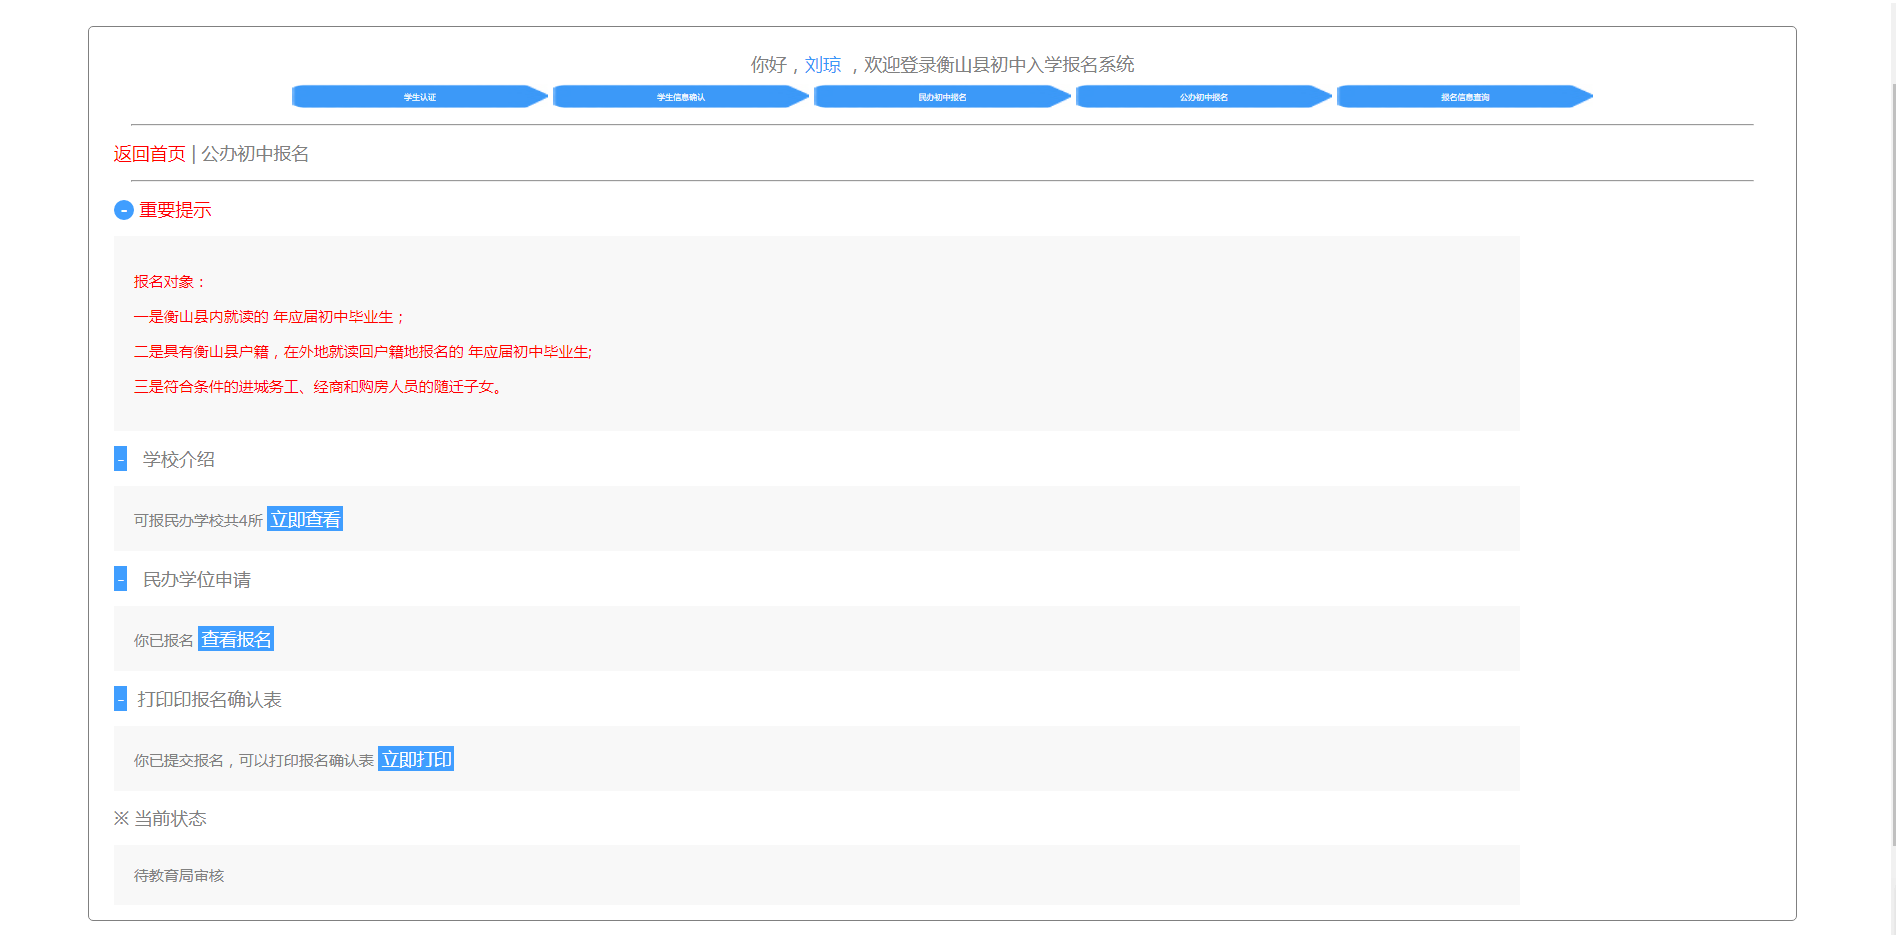Click the blue minus icon beside 打印报名确认表
1896x935 pixels.
click(120, 699)
